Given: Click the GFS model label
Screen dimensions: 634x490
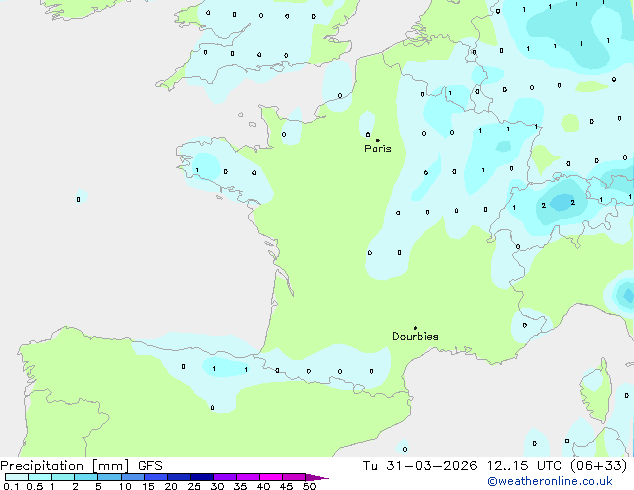Looking at the screenshot, I should click(x=150, y=466).
